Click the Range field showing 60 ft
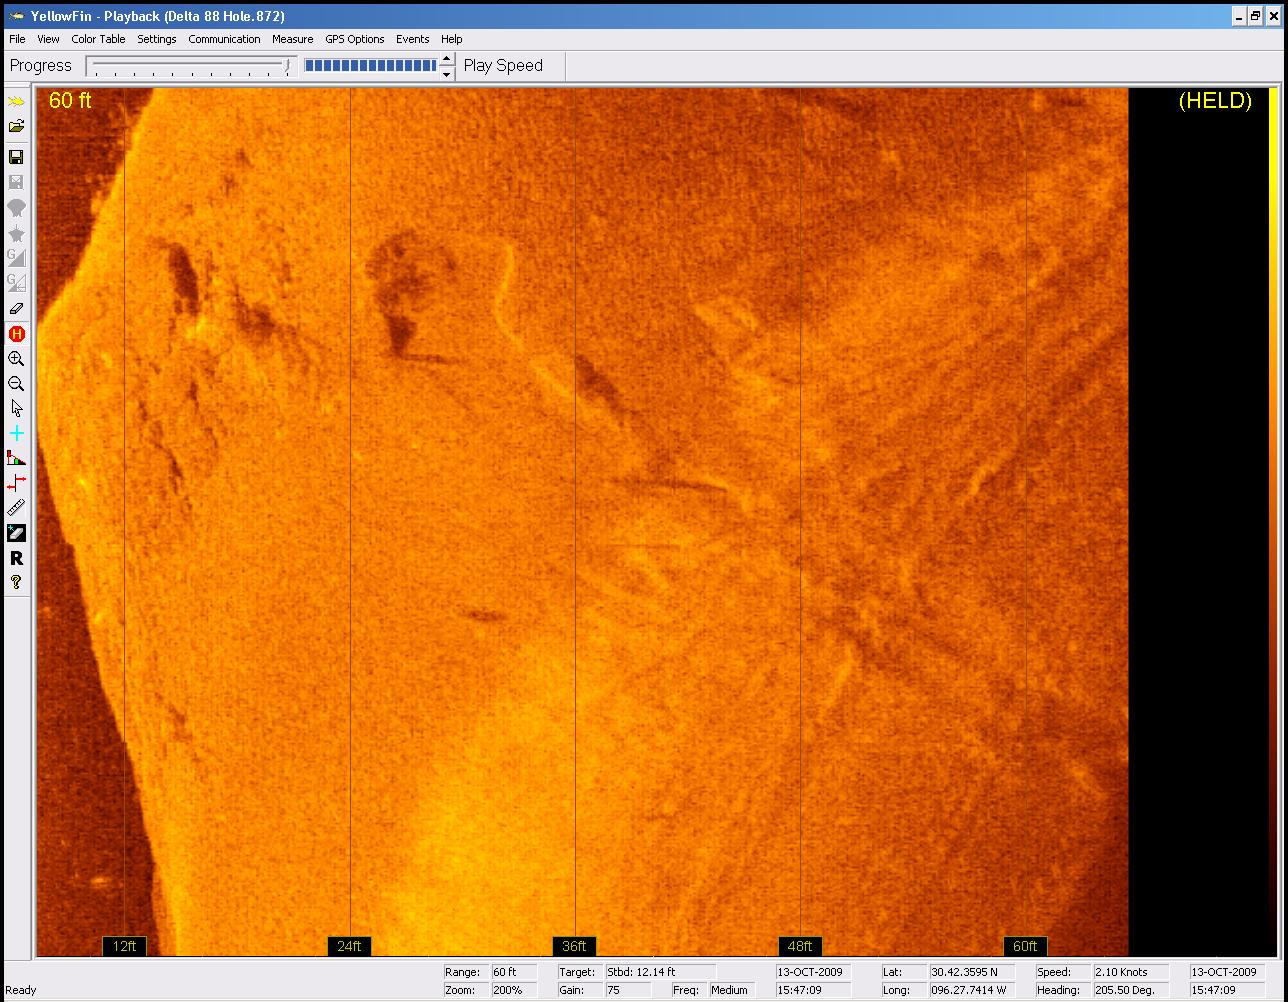This screenshot has height=1002, width=1288. 513,972
